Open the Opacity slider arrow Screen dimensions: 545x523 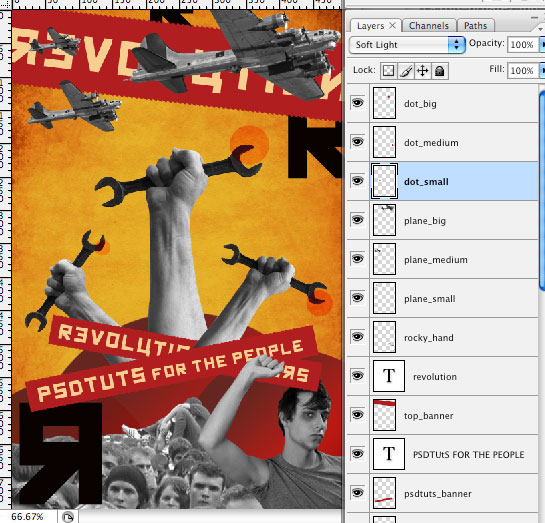click(542, 45)
